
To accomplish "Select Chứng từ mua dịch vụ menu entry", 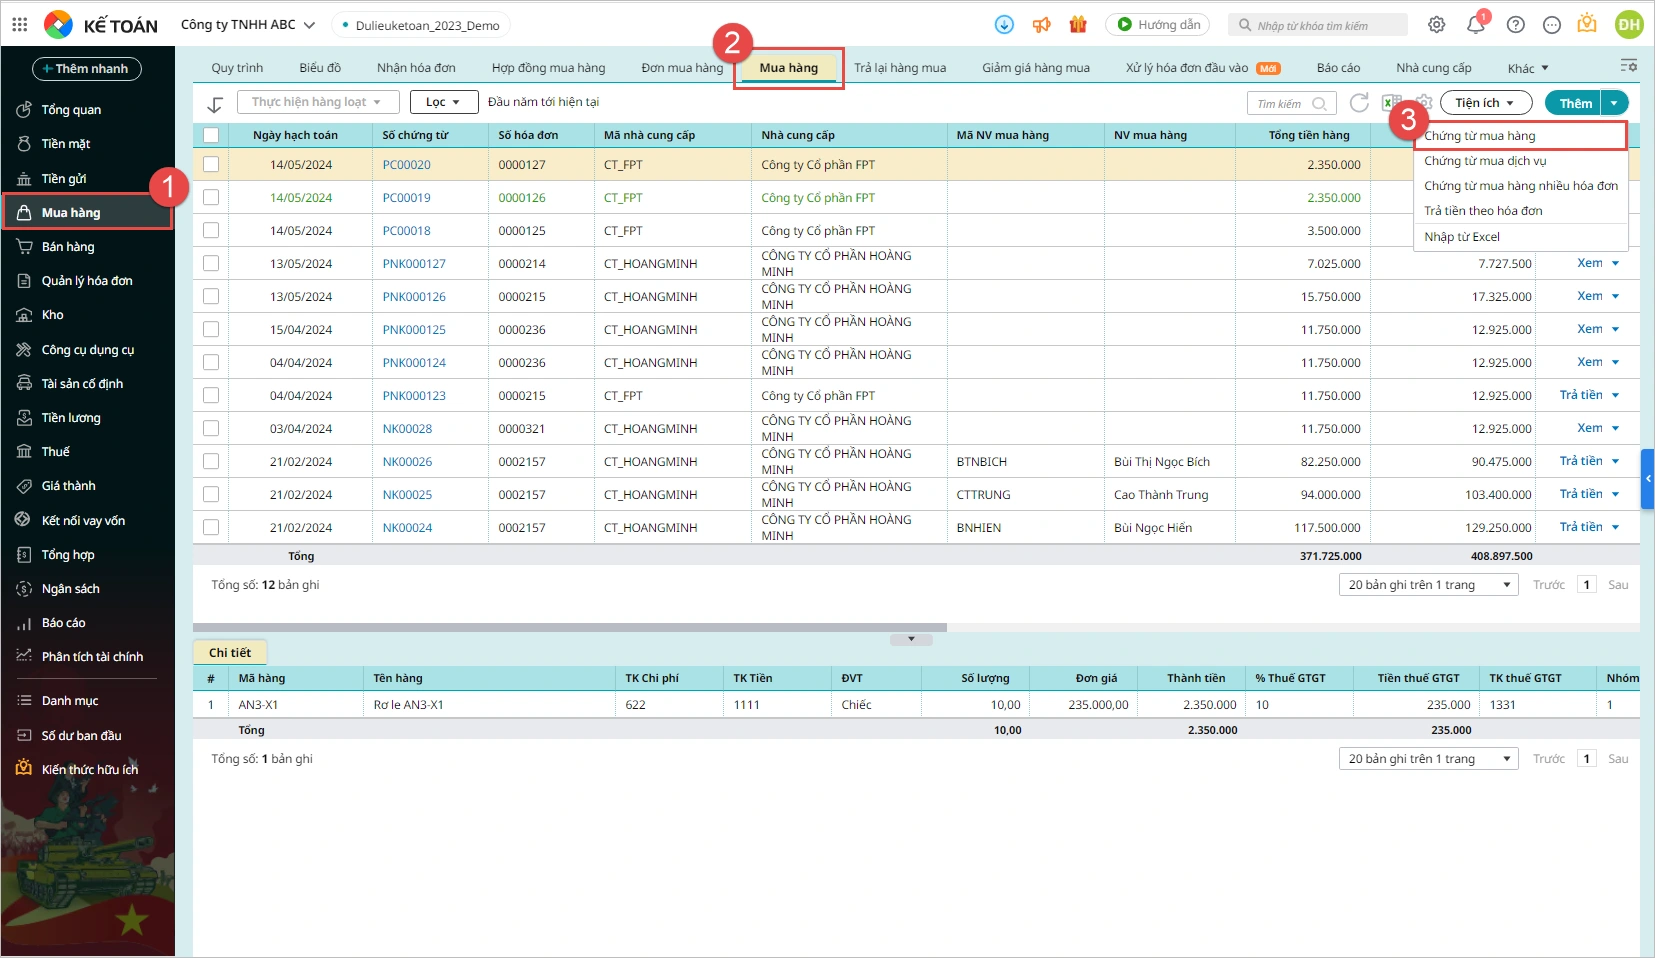I will (x=1520, y=161).
